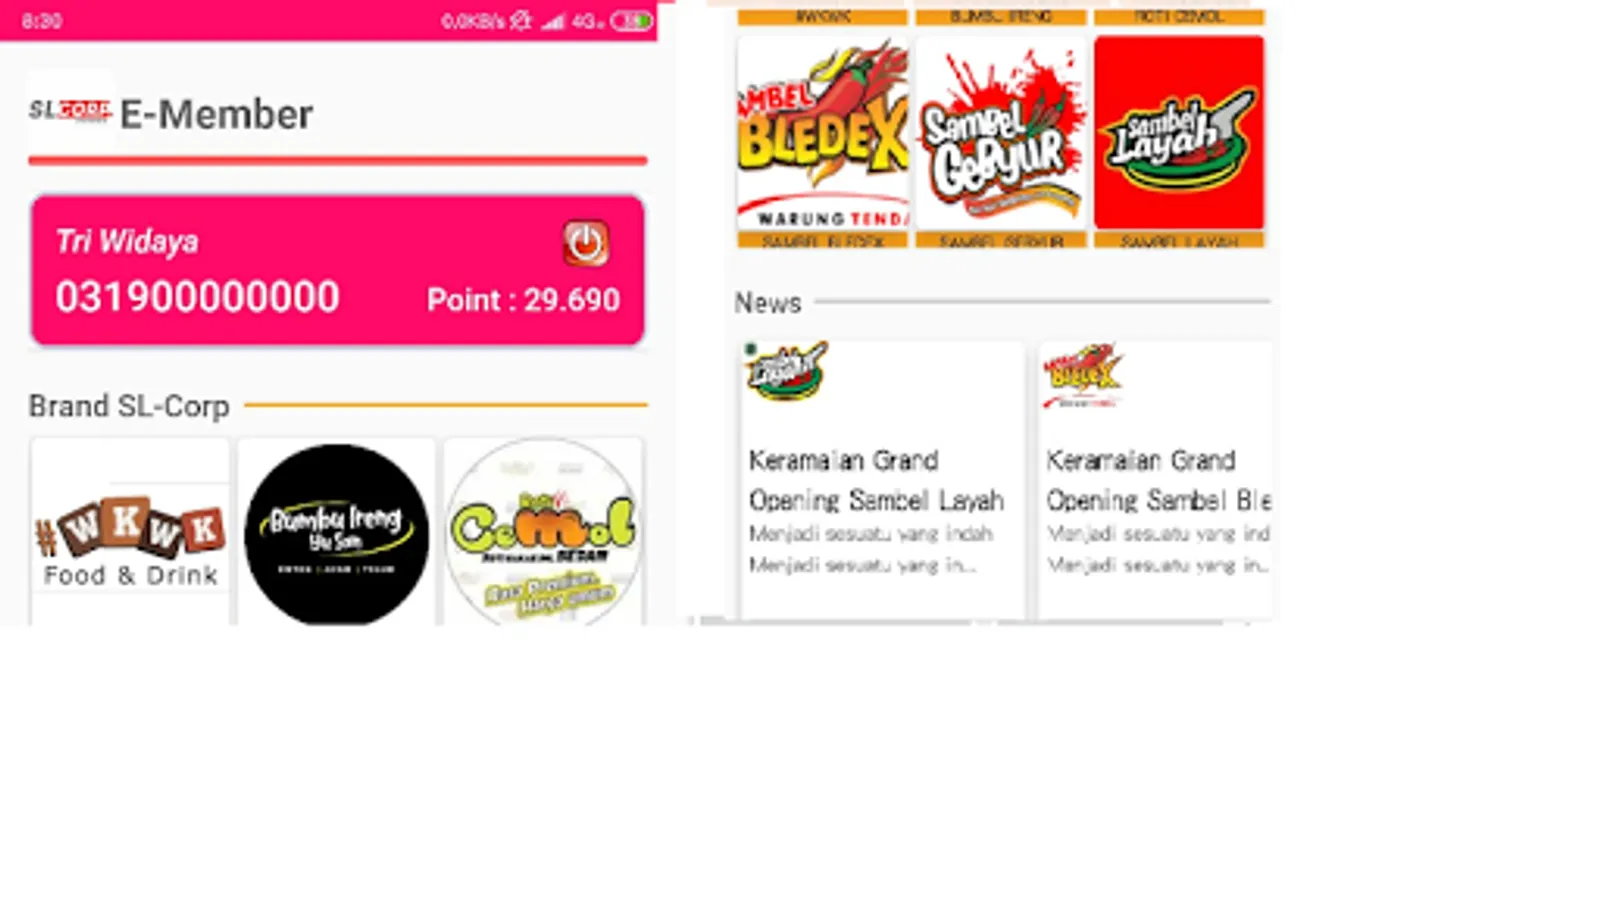This screenshot has width=1600, height=900.
Task: Tap the Brand SL-Corp section heading
Action: tap(129, 406)
